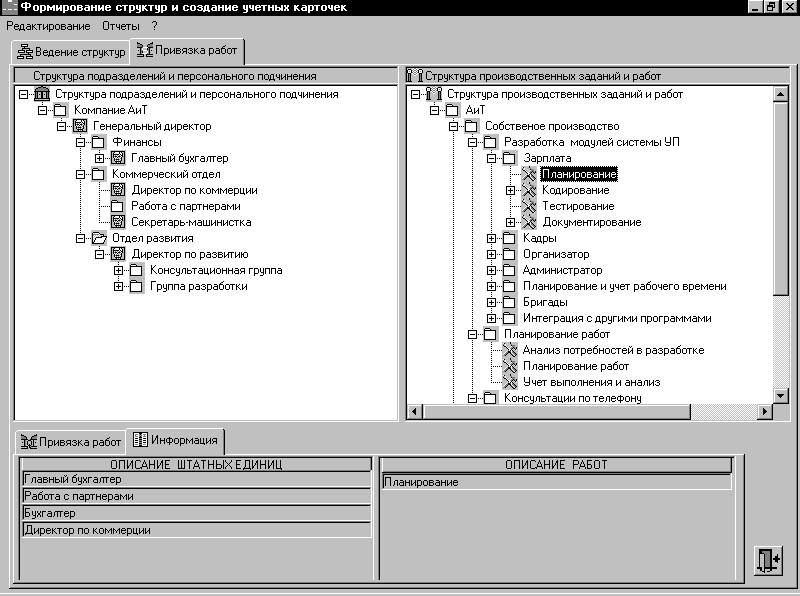Expand the Администратор folder node
The height and width of the screenshot is (596, 800).
click(x=491, y=270)
